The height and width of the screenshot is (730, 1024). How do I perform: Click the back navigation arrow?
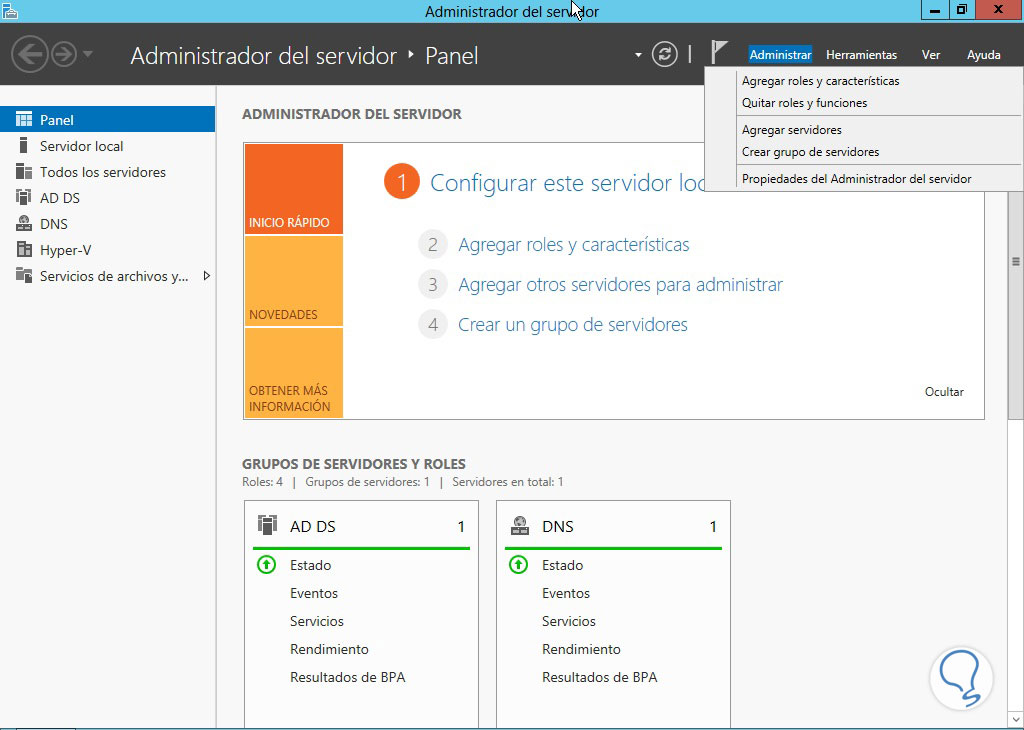(30, 54)
